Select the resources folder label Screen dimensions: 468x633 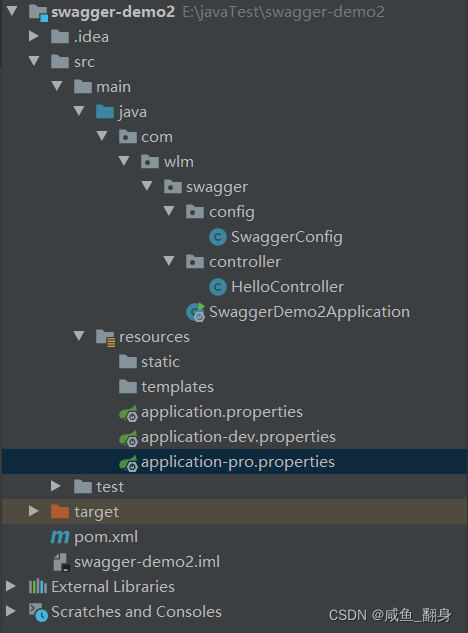(x=154, y=337)
